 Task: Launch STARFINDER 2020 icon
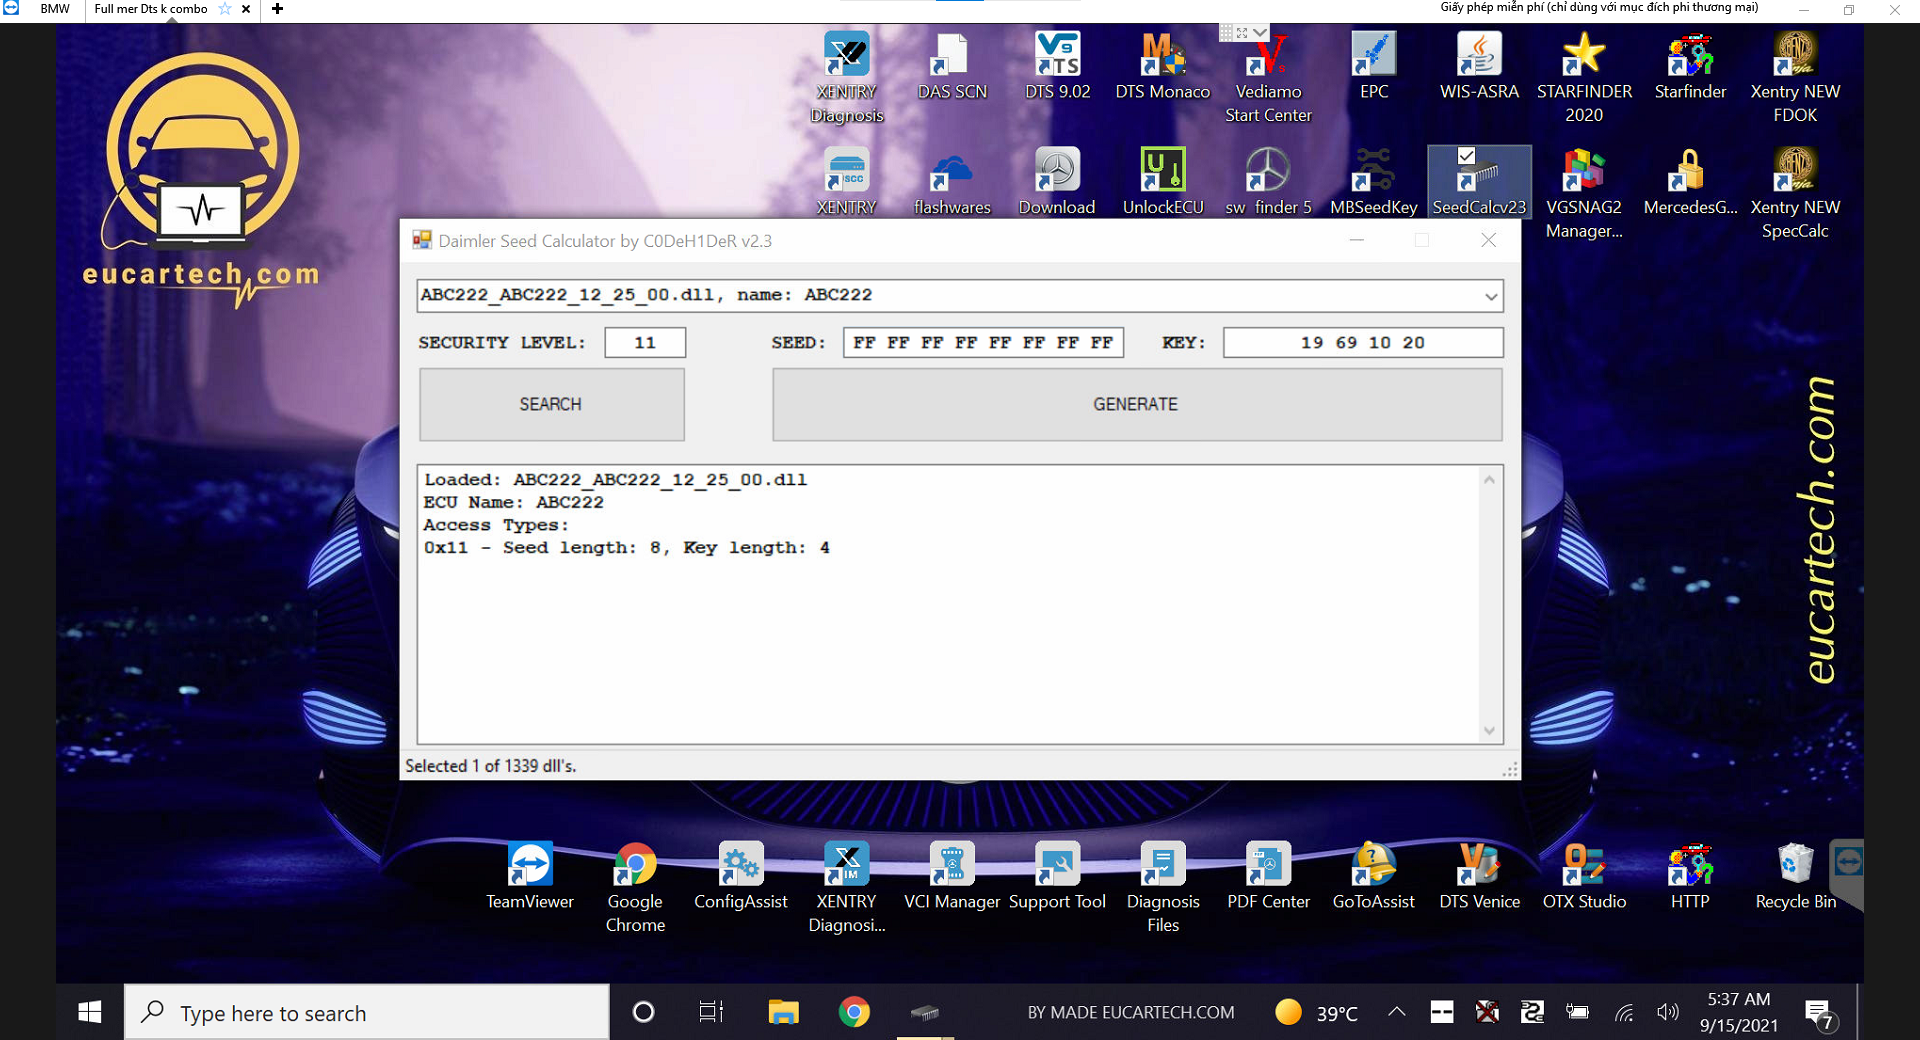coord(1584,77)
